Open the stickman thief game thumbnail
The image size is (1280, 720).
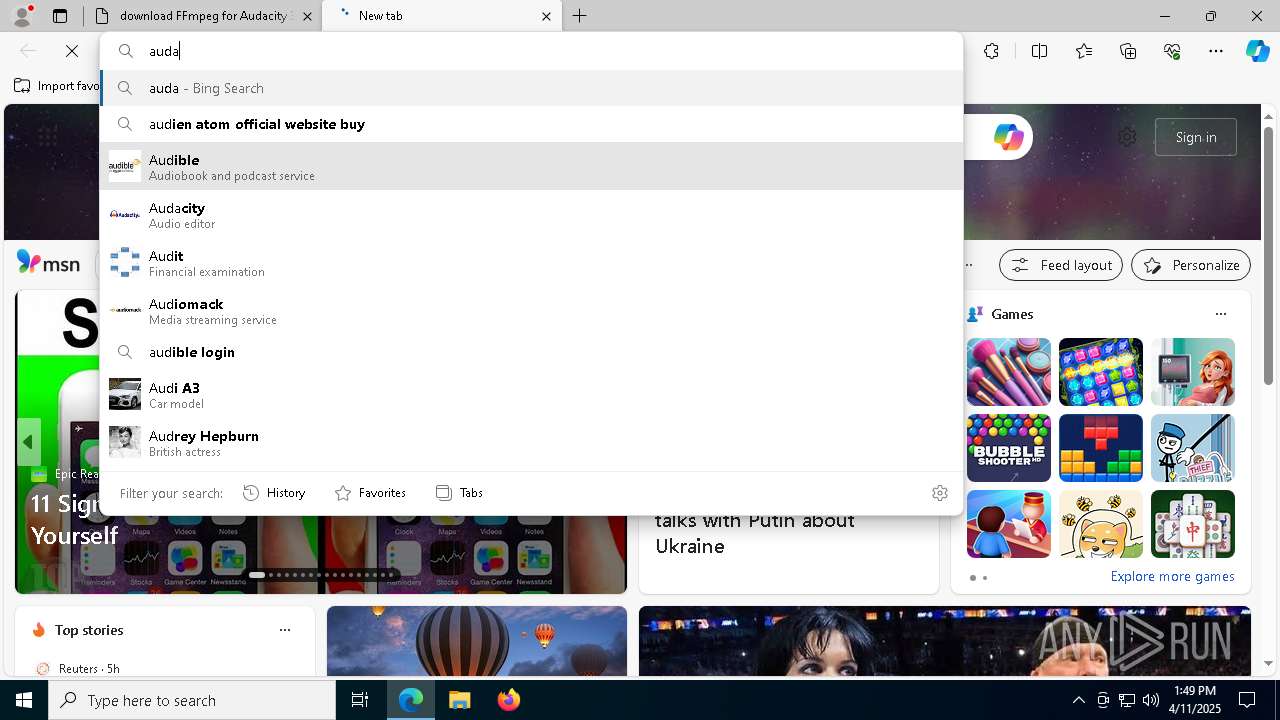[1193, 448]
